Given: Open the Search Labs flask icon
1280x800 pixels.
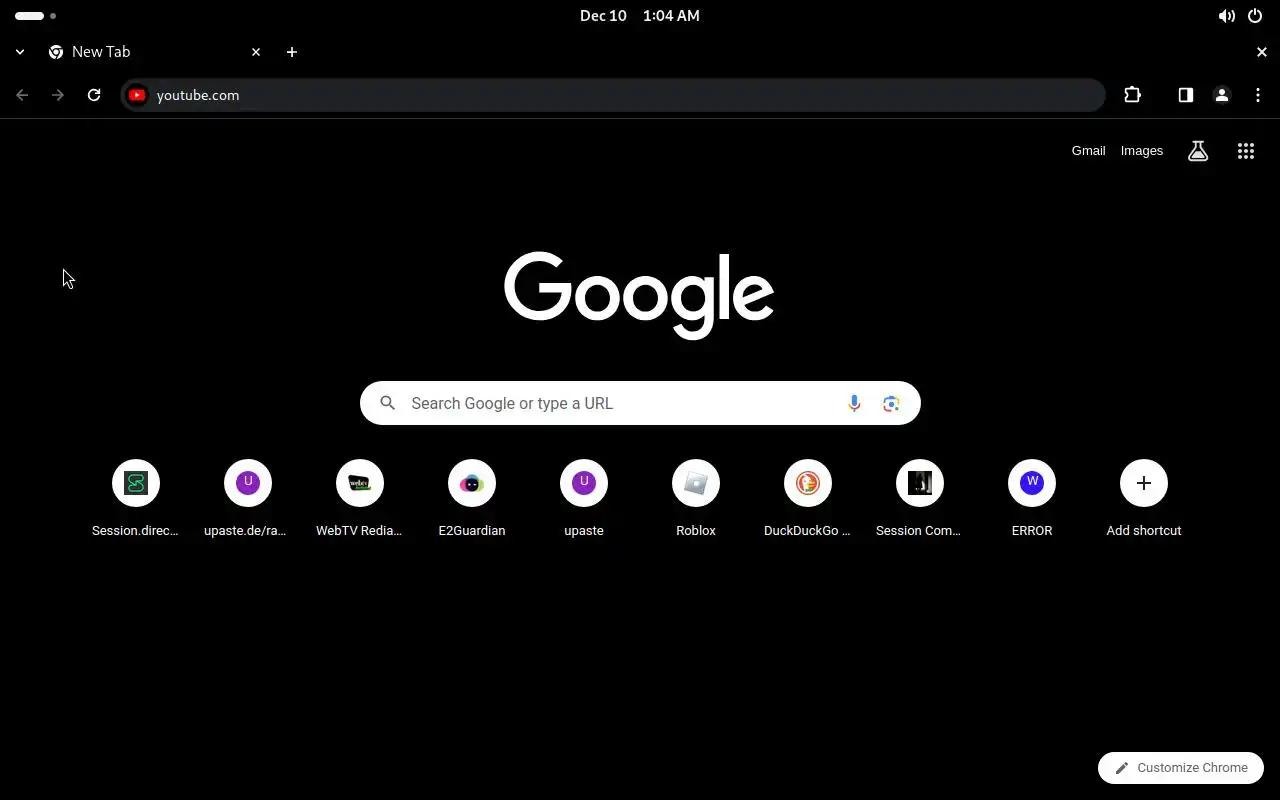Looking at the screenshot, I should point(1198,151).
